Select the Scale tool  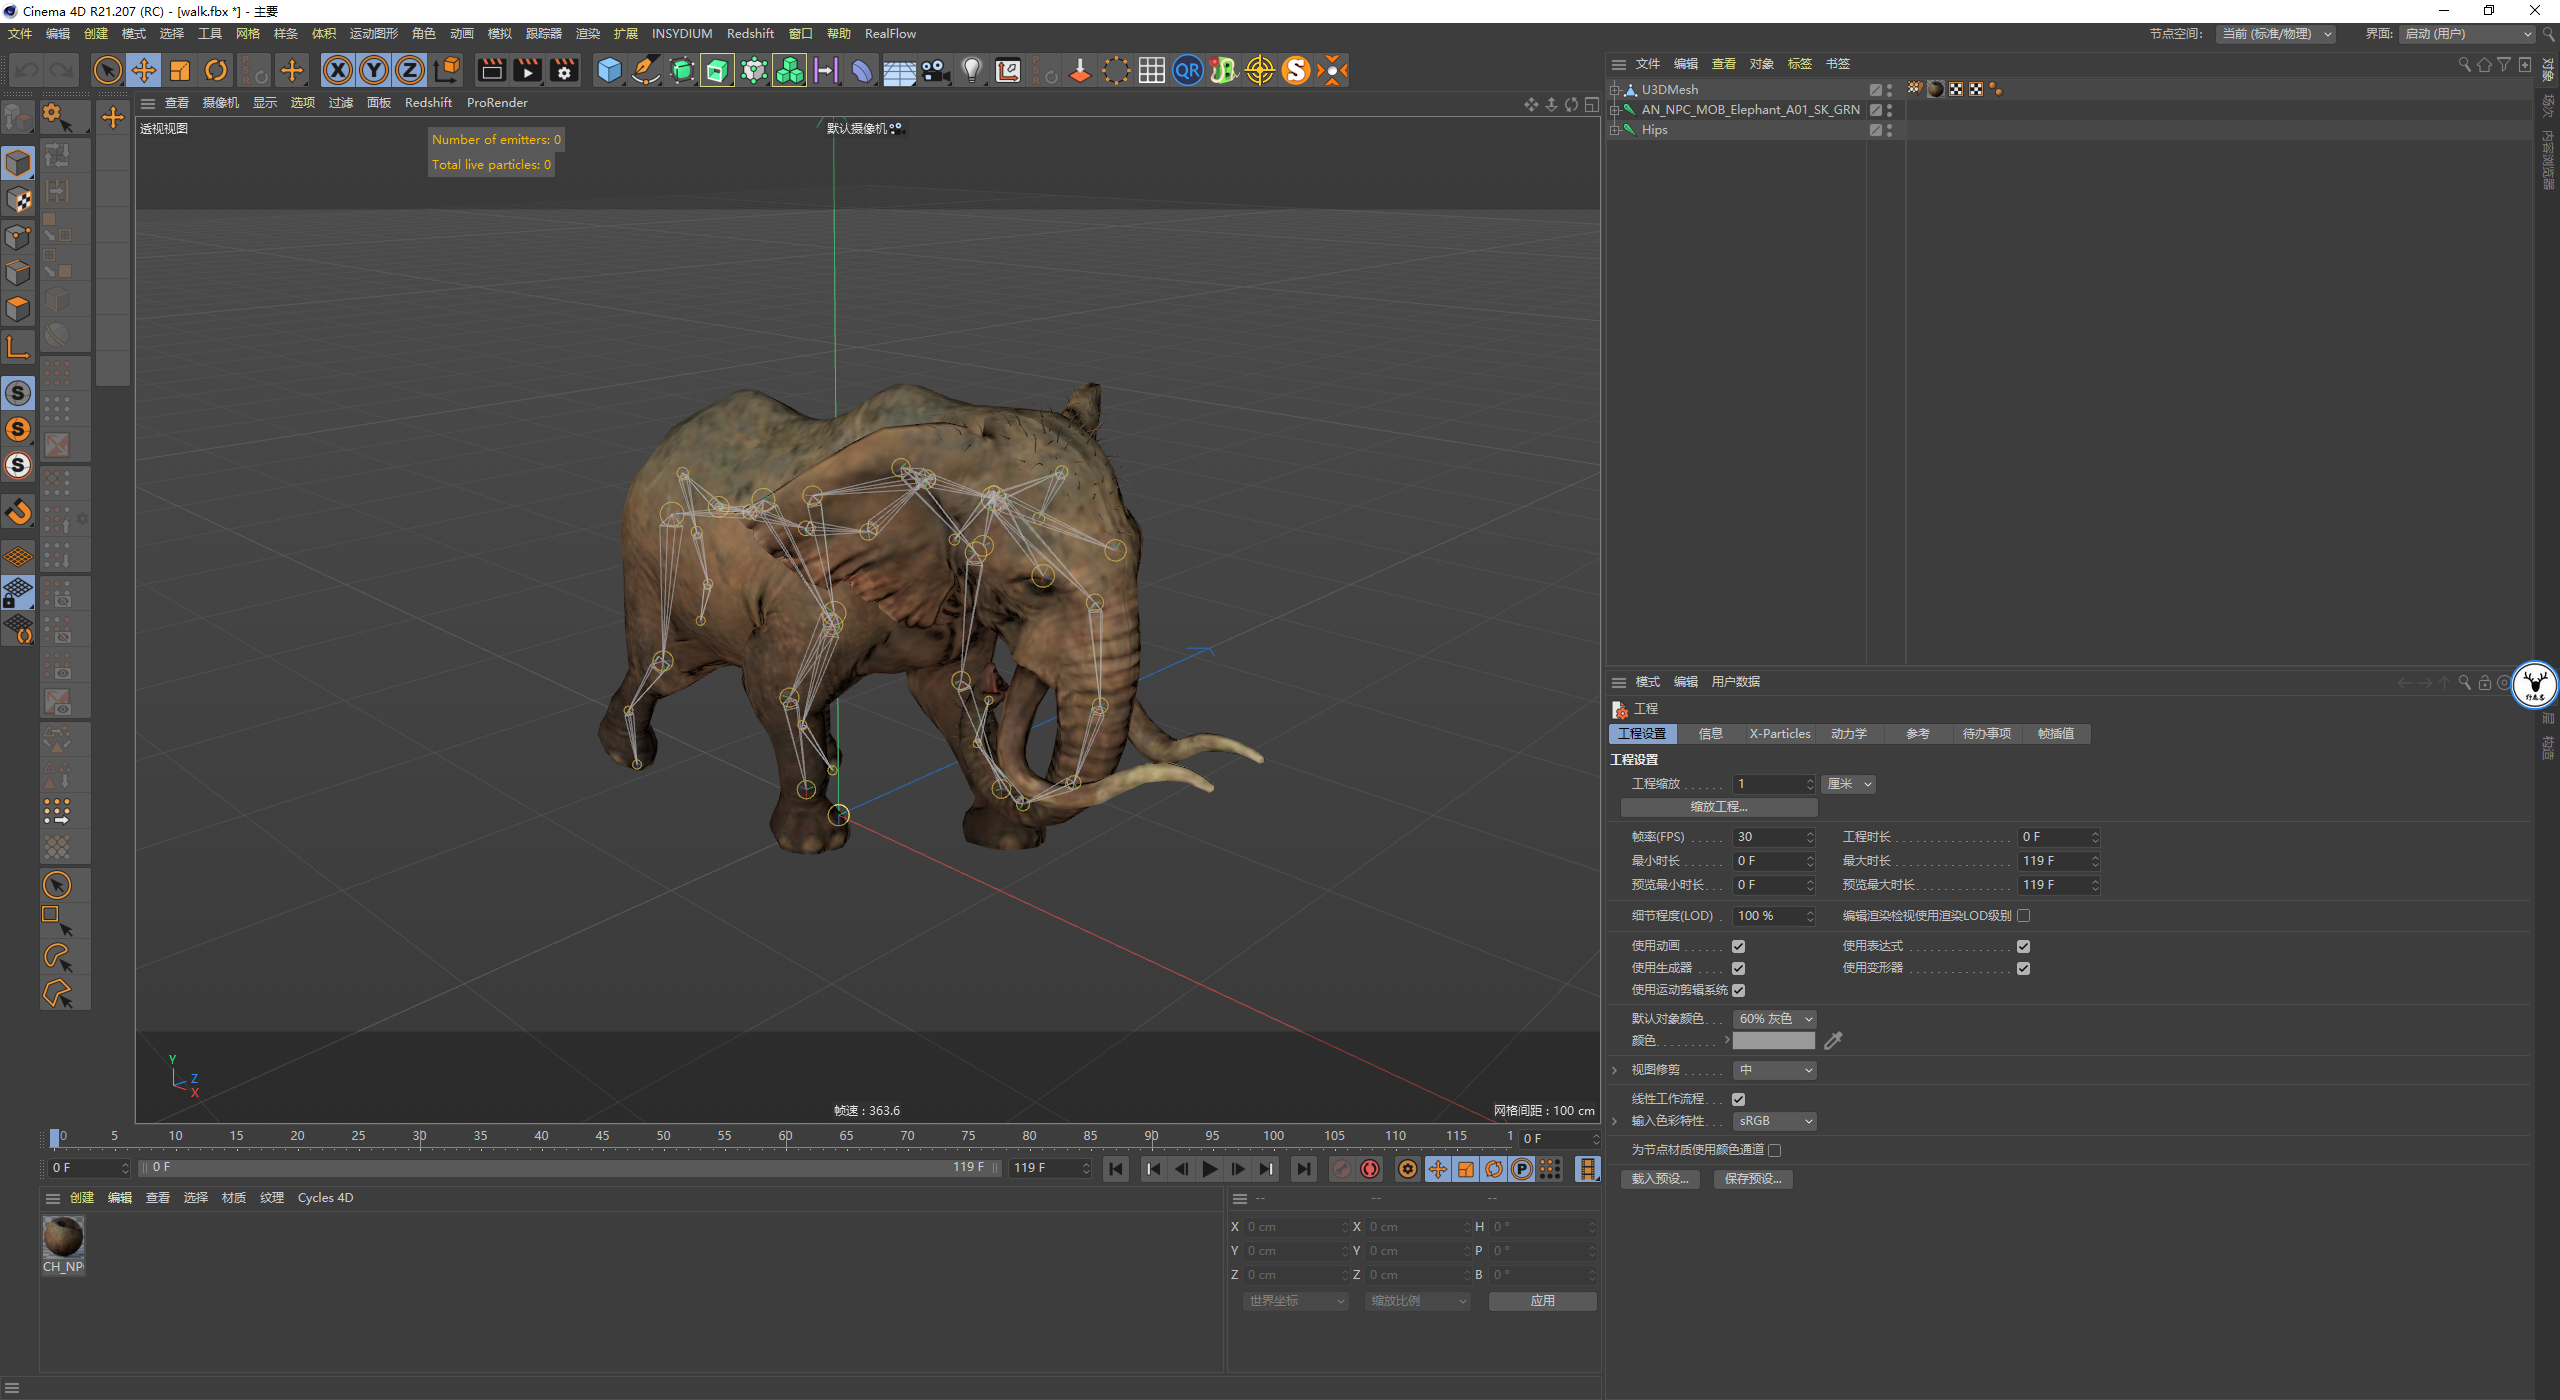coord(180,70)
